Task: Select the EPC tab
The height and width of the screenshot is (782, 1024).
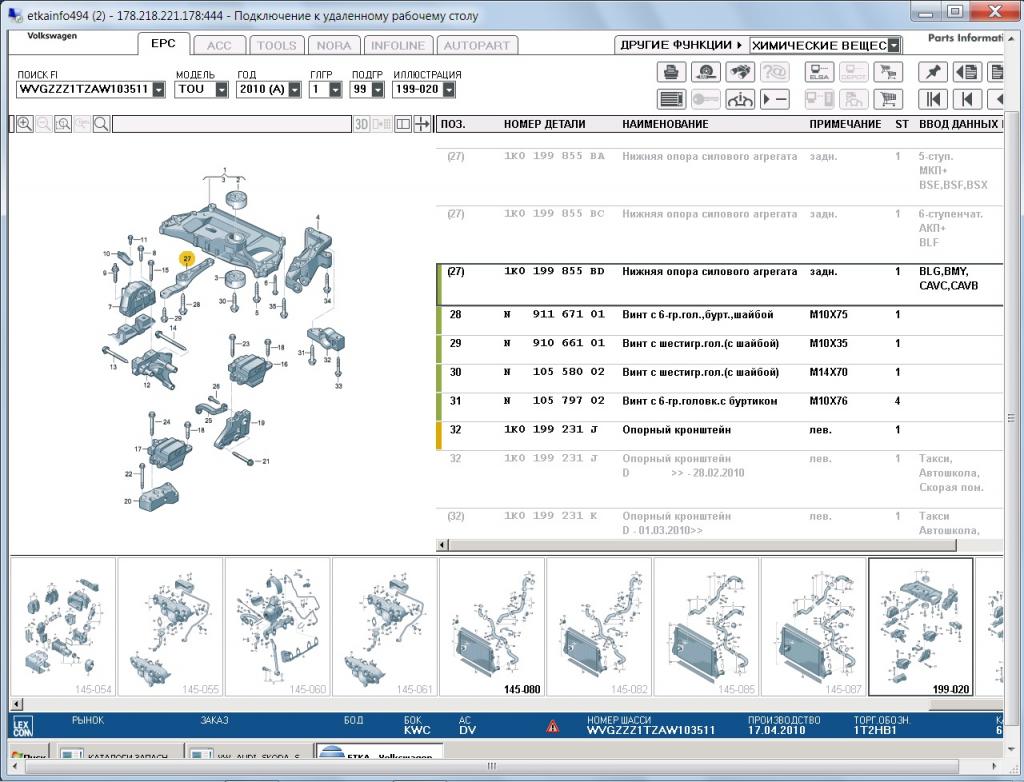Action: 163,44
